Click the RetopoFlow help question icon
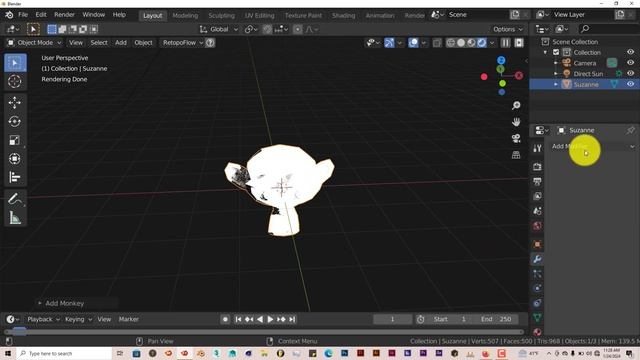The width and height of the screenshot is (640, 360). pyautogui.click(x=210, y=42)
